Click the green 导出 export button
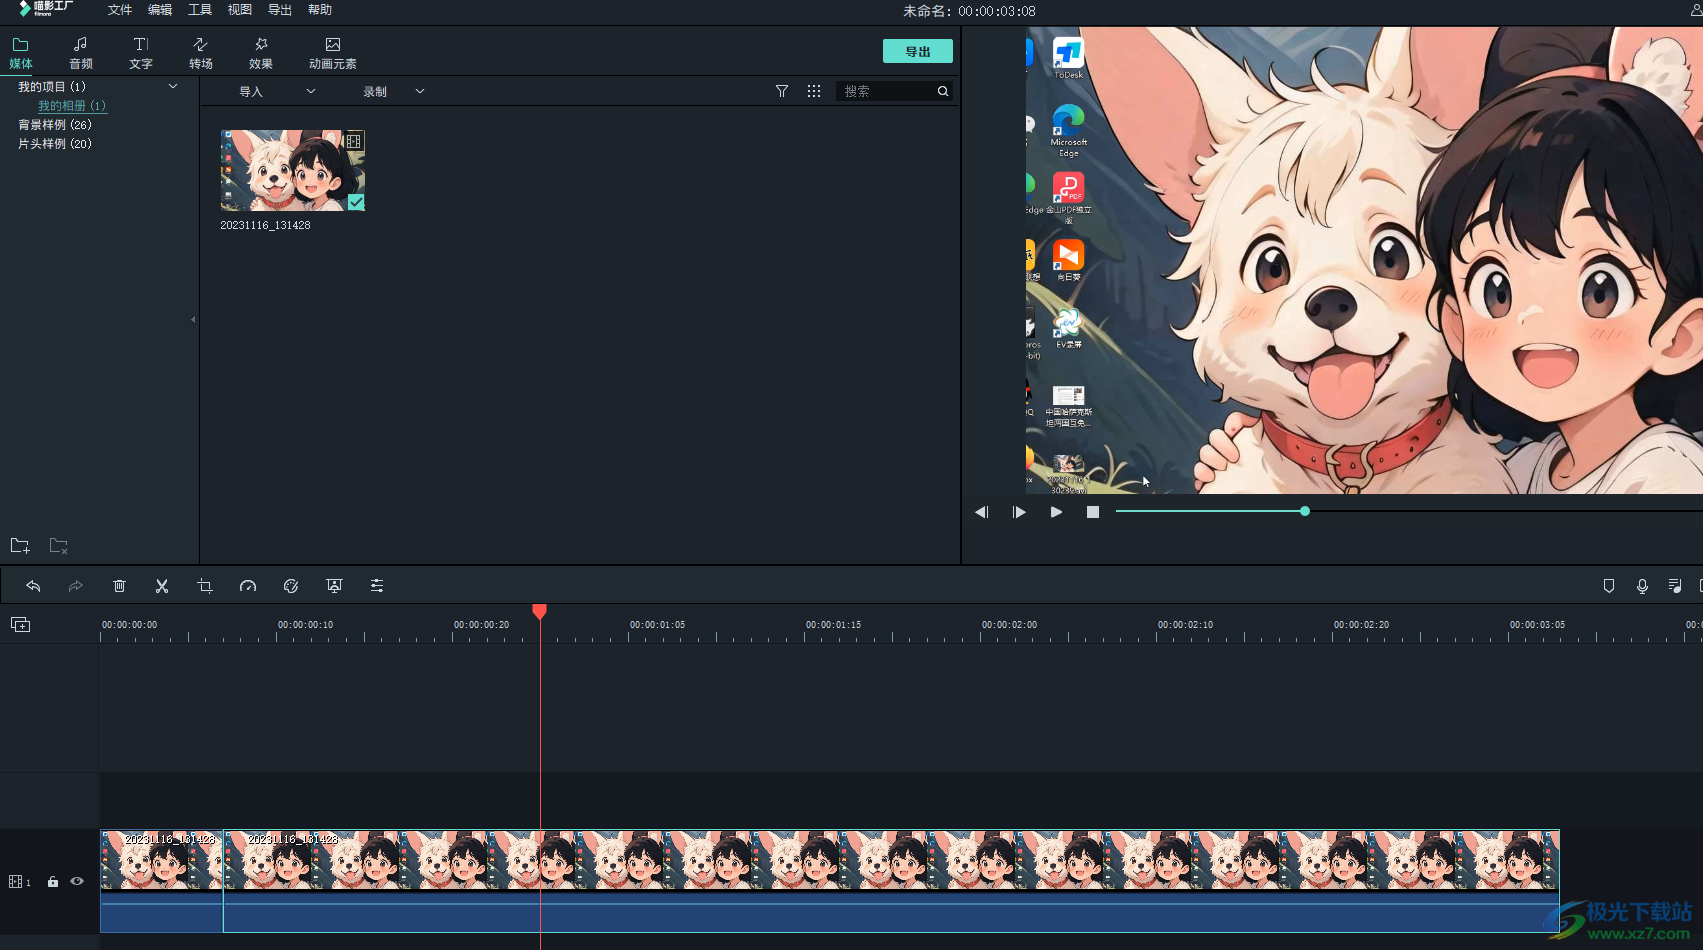Screen dimensions: 1703x950 pos(918,51)
